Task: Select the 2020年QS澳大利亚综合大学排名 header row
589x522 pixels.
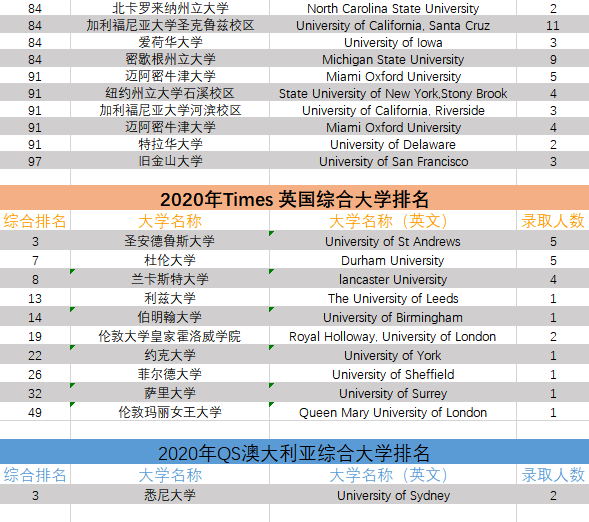Action: (x=294, y=453)
